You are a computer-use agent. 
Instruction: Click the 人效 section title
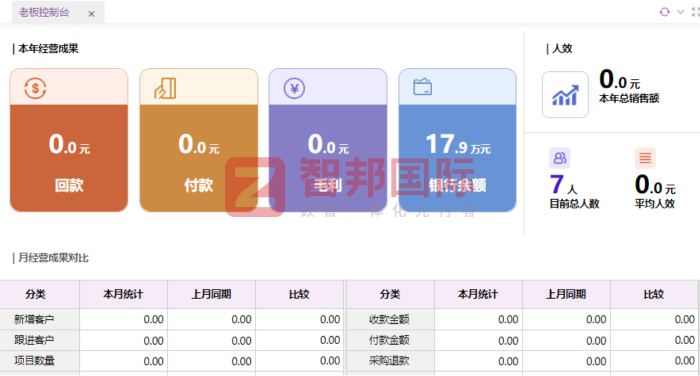point(562,49)
